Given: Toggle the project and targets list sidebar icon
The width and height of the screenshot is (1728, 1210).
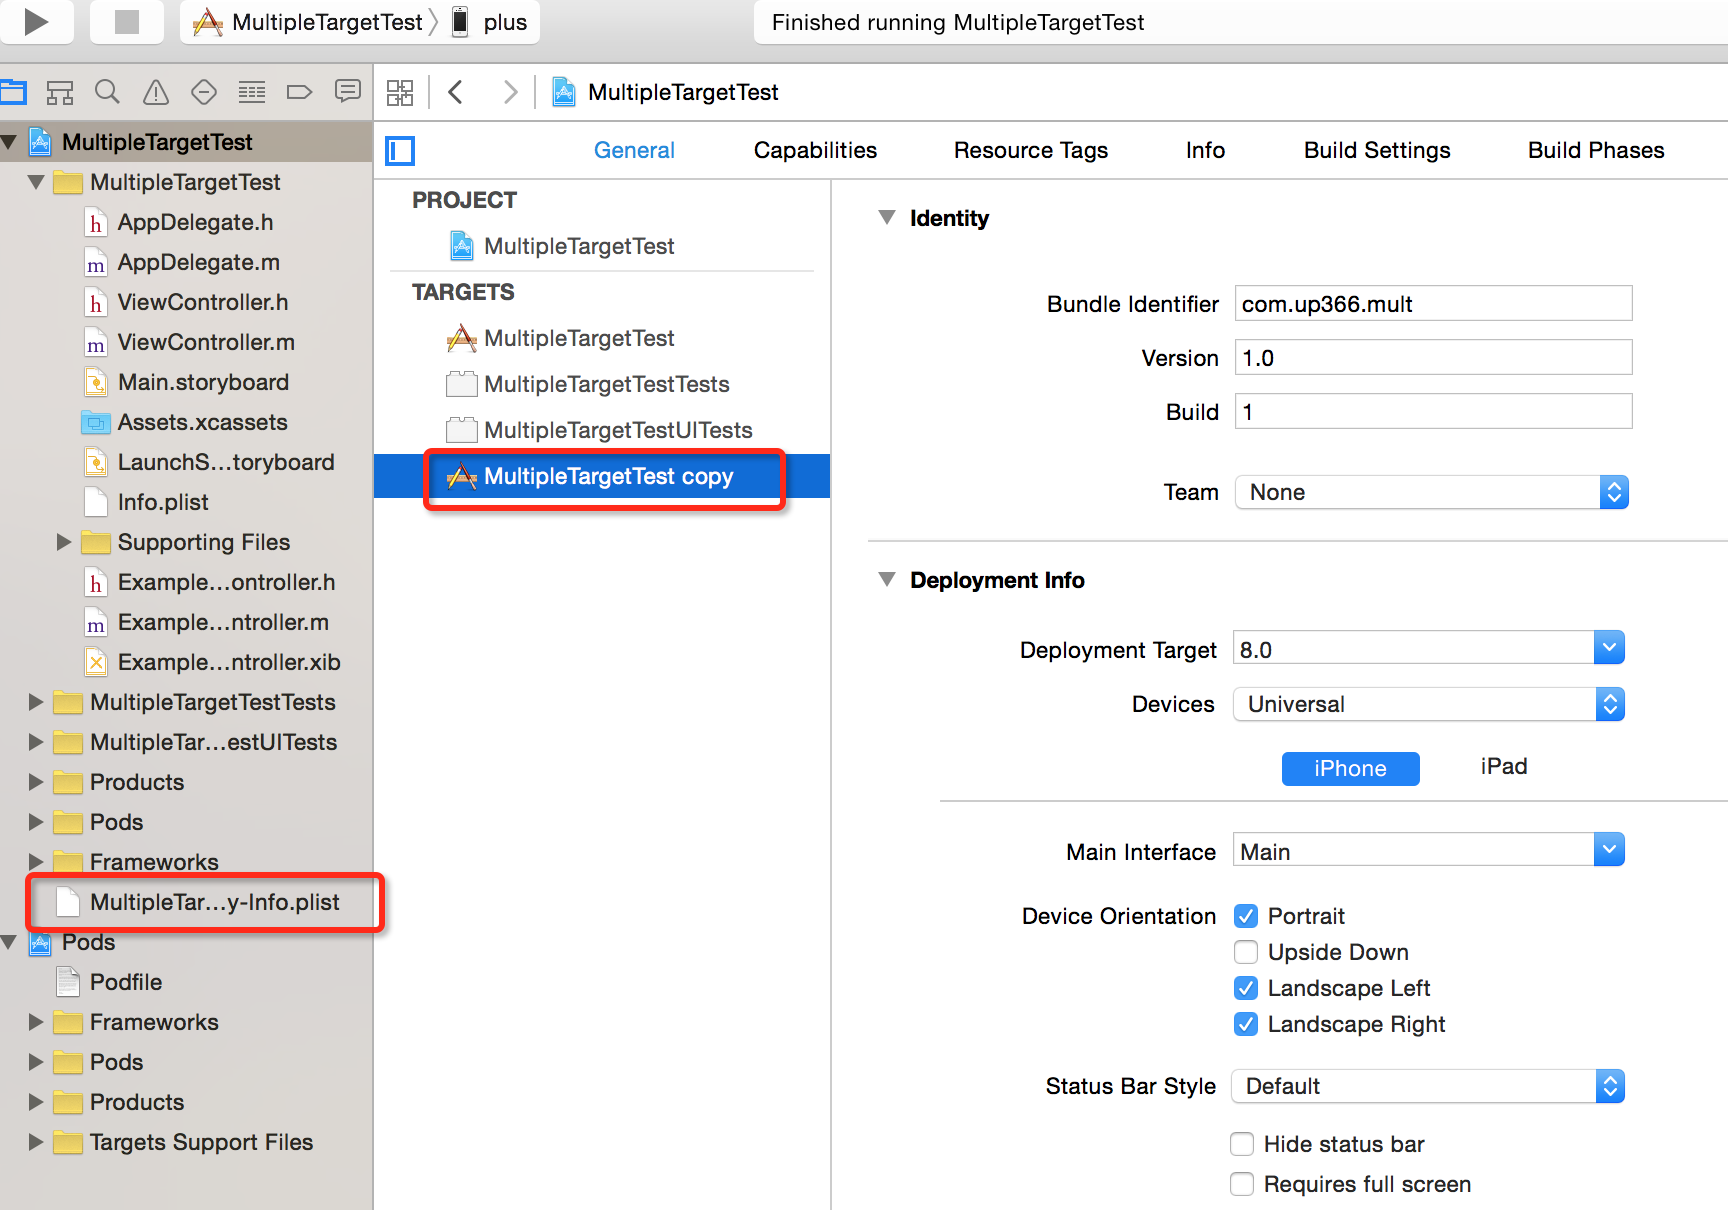Looking at the screenshot, I should pyautogui.click(x=400, y=151).
